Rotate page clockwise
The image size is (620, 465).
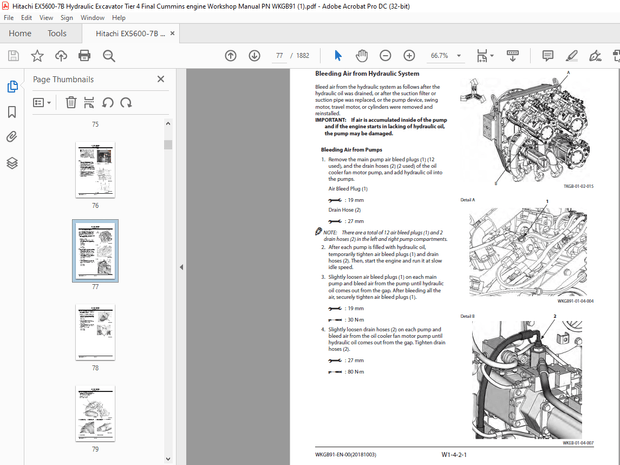[126, 103]
